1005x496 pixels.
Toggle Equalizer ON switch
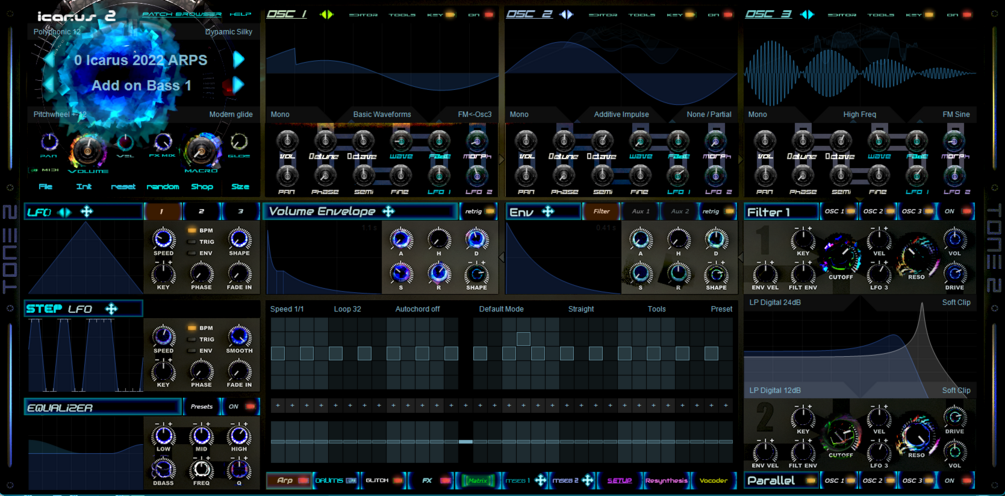249,406
